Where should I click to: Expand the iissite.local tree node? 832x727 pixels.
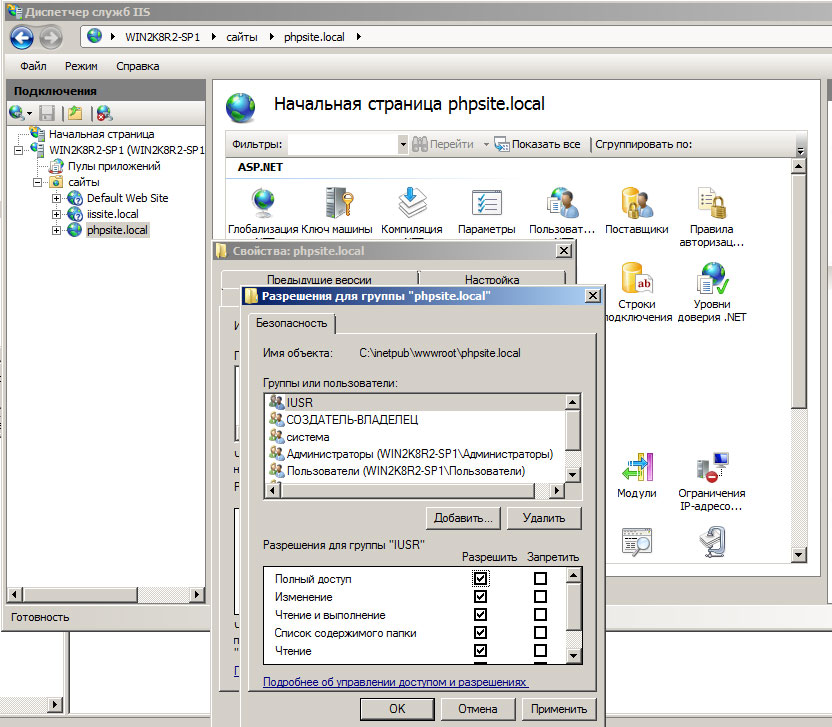point(57,214)
